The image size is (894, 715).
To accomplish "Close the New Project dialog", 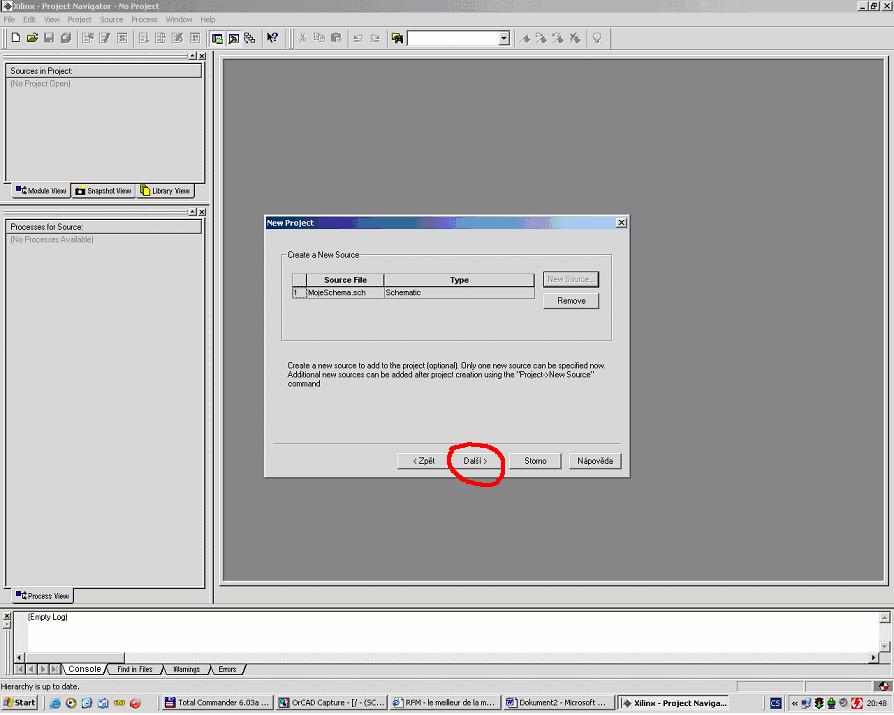I will pyautogui.click(x=621, y=222).
